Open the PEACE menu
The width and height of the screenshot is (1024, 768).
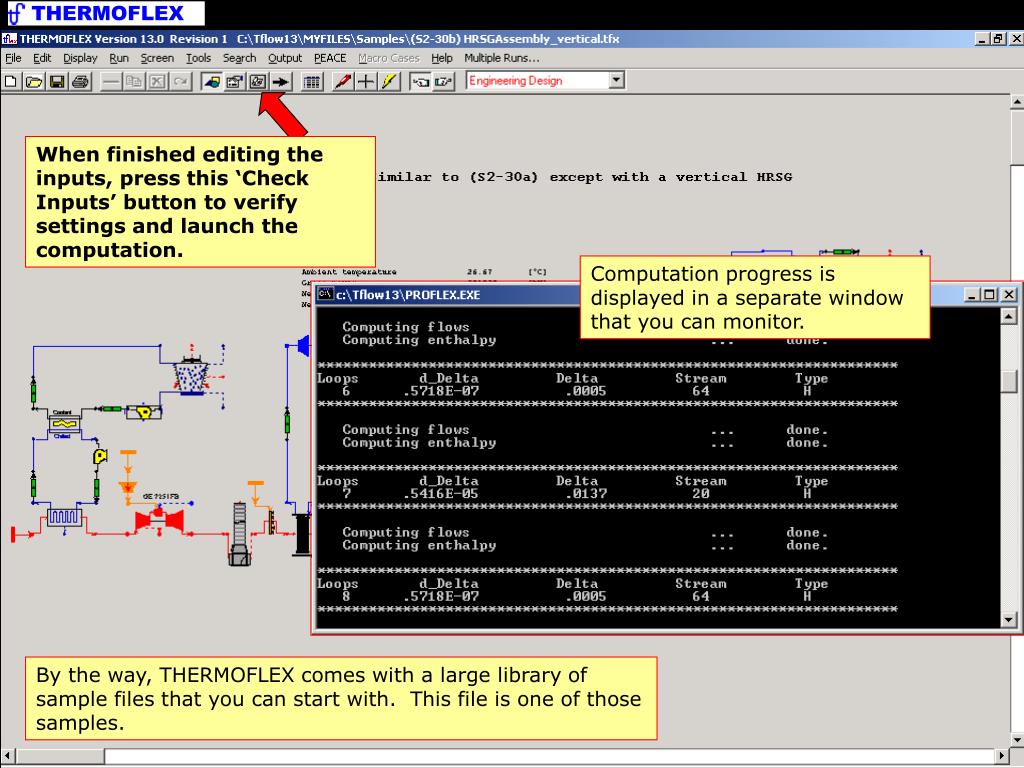click(330, 58)
